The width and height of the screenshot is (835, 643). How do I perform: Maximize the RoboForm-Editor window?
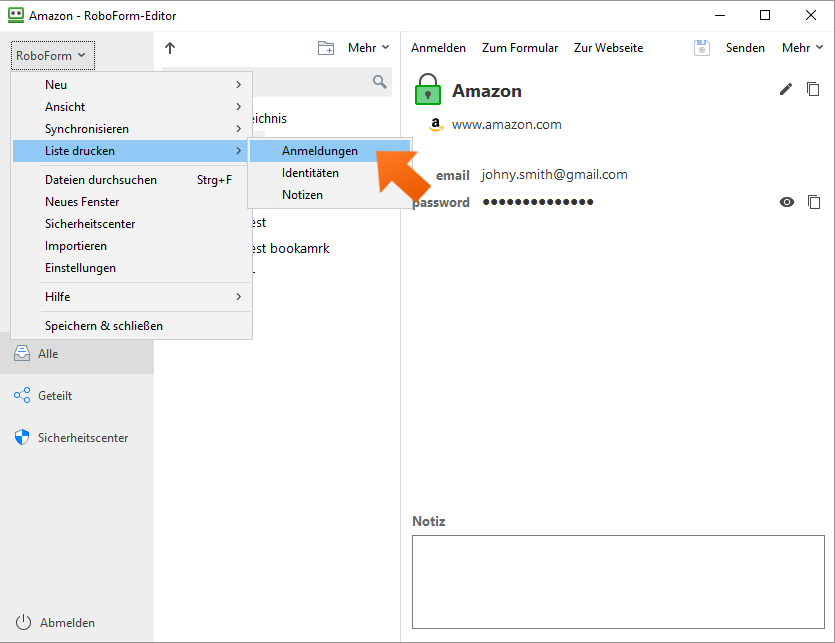(x=765, y=15)
